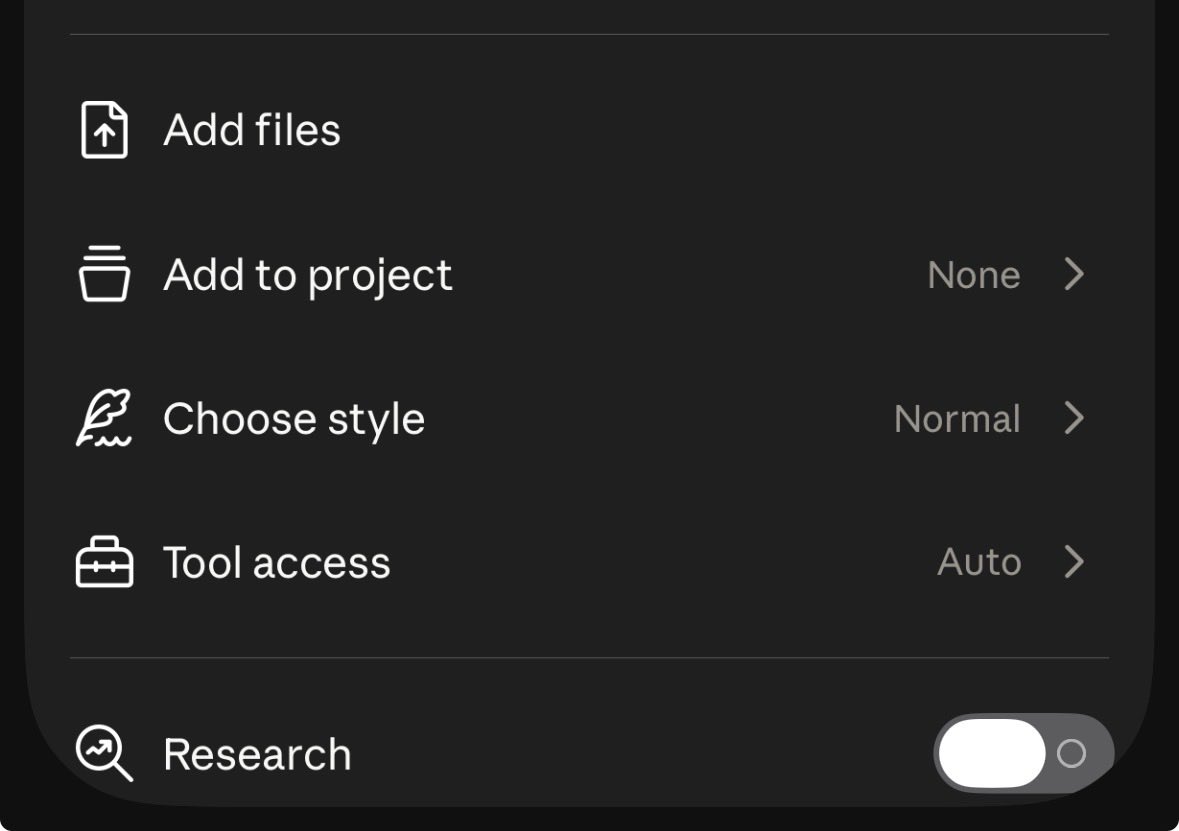The width and height of the screenshot is (1179, 831).
Task: Click the white knob of Research toggle
Action: [x=992, y=753]
